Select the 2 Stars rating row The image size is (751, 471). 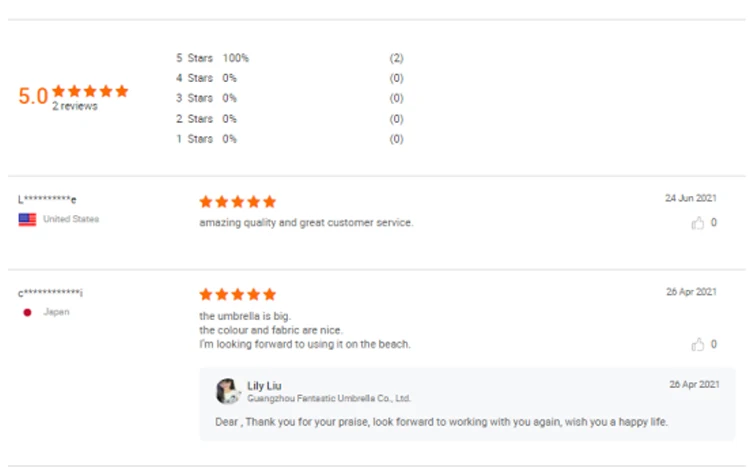[206, 119]
